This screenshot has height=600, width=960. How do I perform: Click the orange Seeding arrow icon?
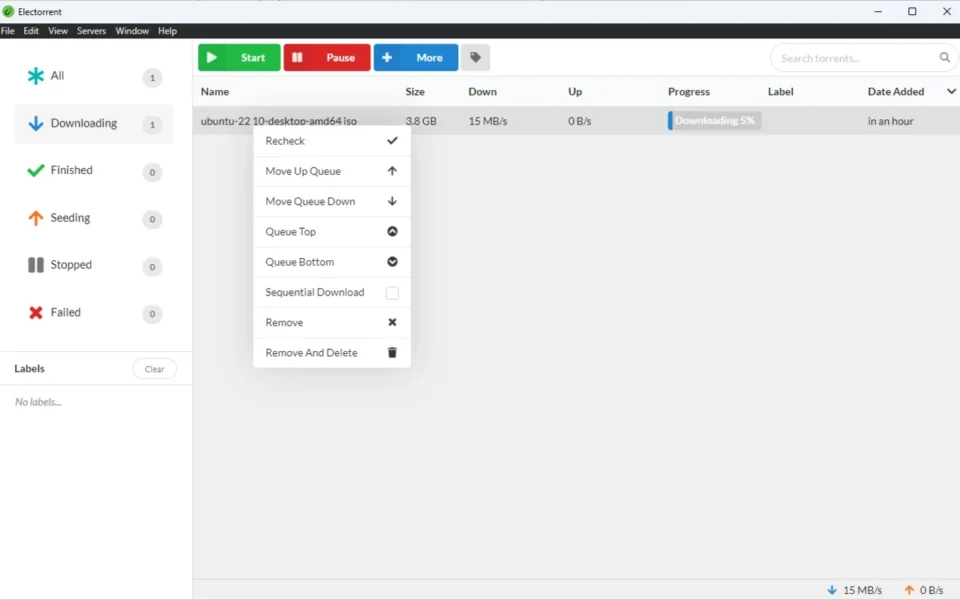tap(36, 218)
